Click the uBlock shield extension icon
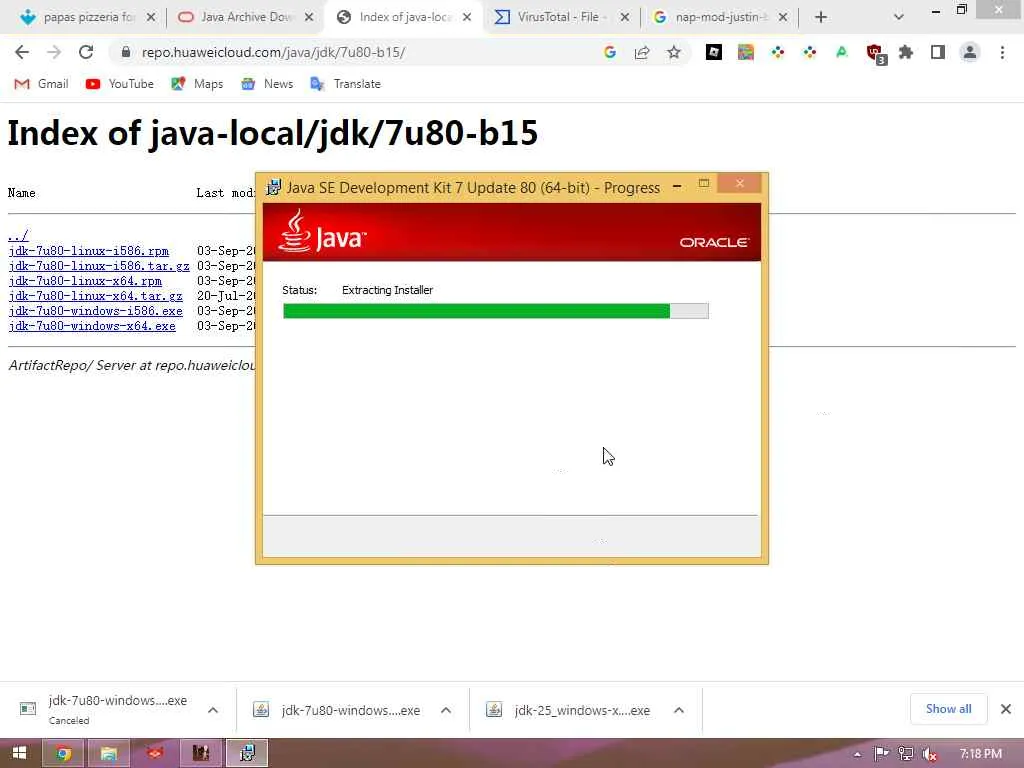Image resolution: width=1024 pixels, height=768 pixels. 875,53
